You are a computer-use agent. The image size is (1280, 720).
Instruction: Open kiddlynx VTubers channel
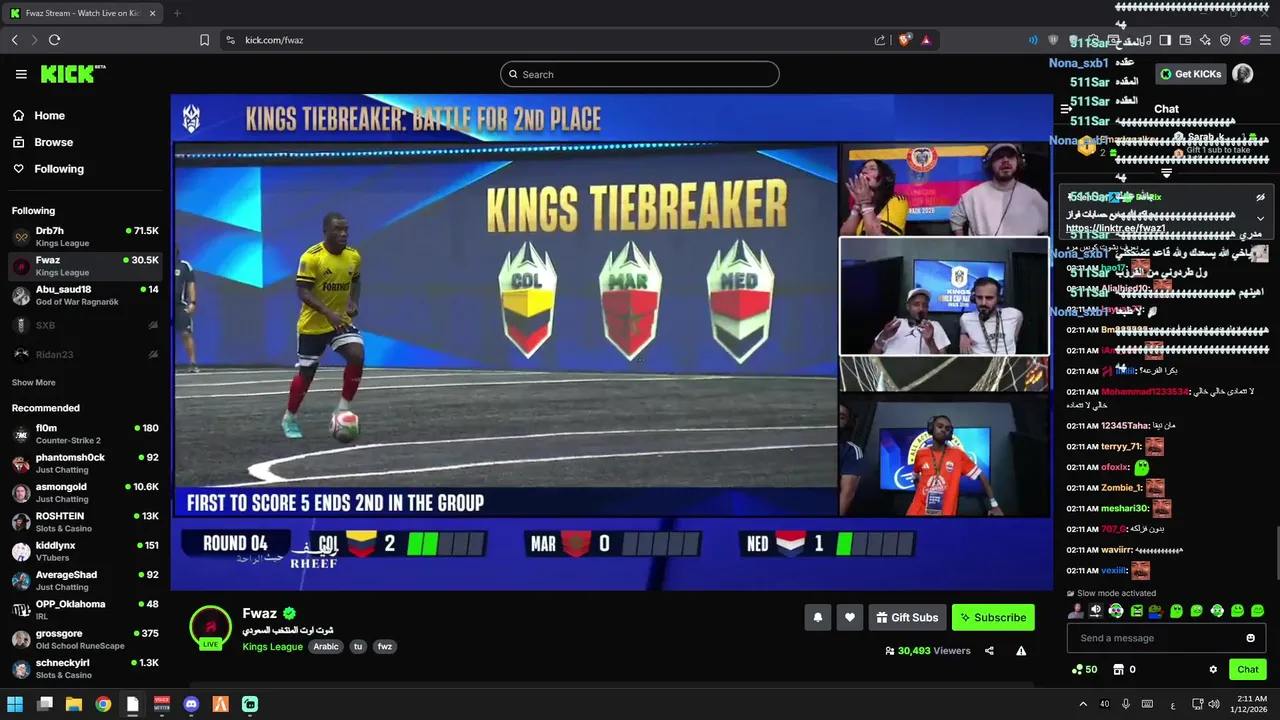tap(85, 551)
